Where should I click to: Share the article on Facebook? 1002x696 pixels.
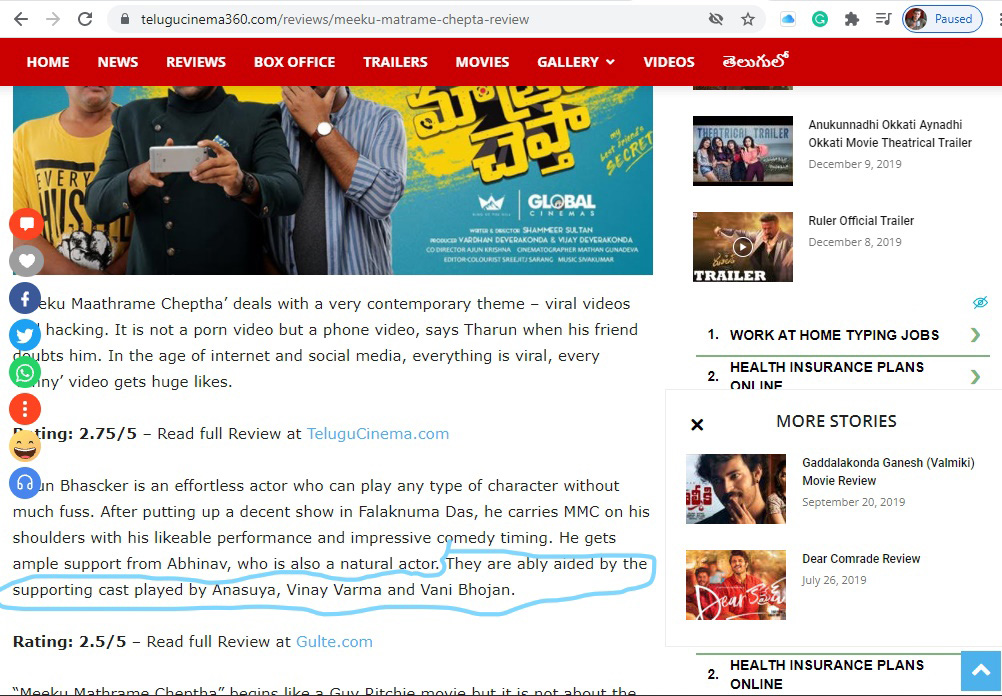coord(26,298)
